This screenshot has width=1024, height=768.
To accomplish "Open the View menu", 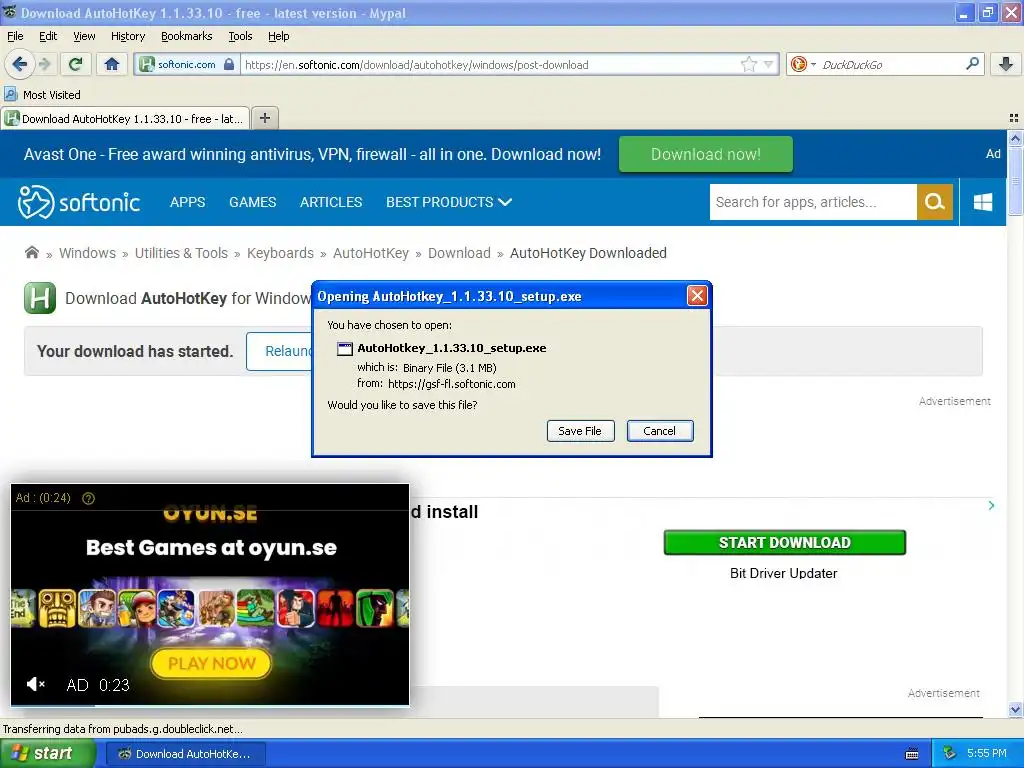I will 84,36.
